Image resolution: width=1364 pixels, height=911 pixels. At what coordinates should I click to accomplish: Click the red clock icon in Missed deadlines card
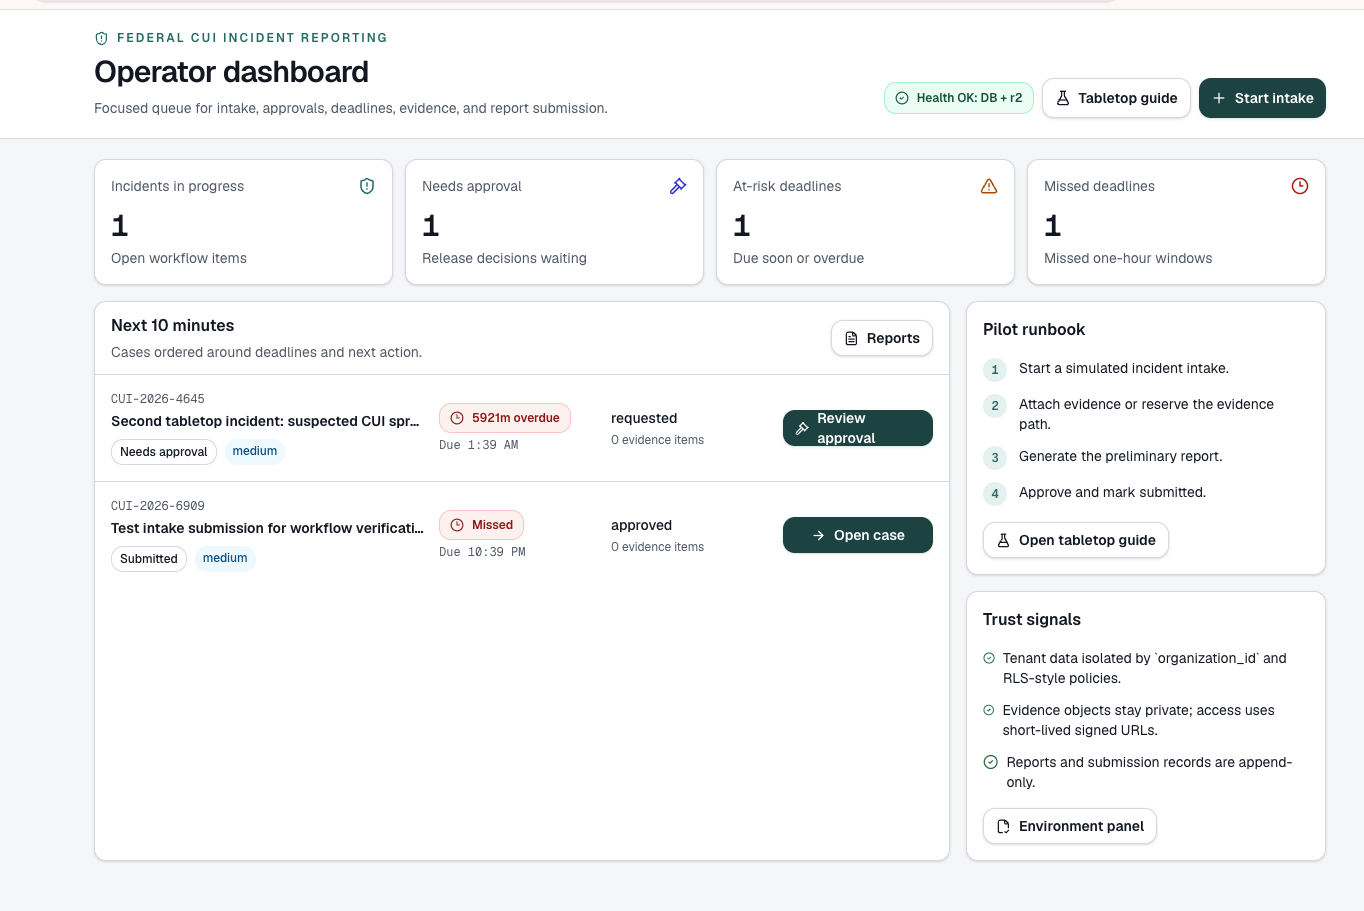(1300, 186)
